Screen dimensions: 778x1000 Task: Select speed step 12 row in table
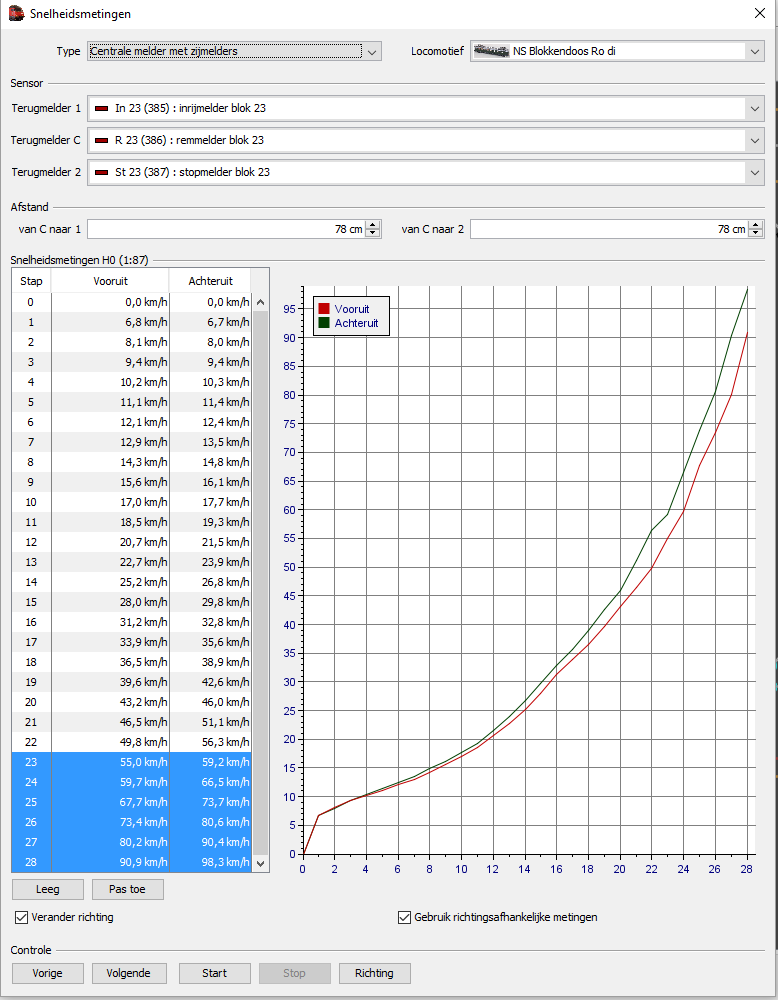tap(130, 542)
